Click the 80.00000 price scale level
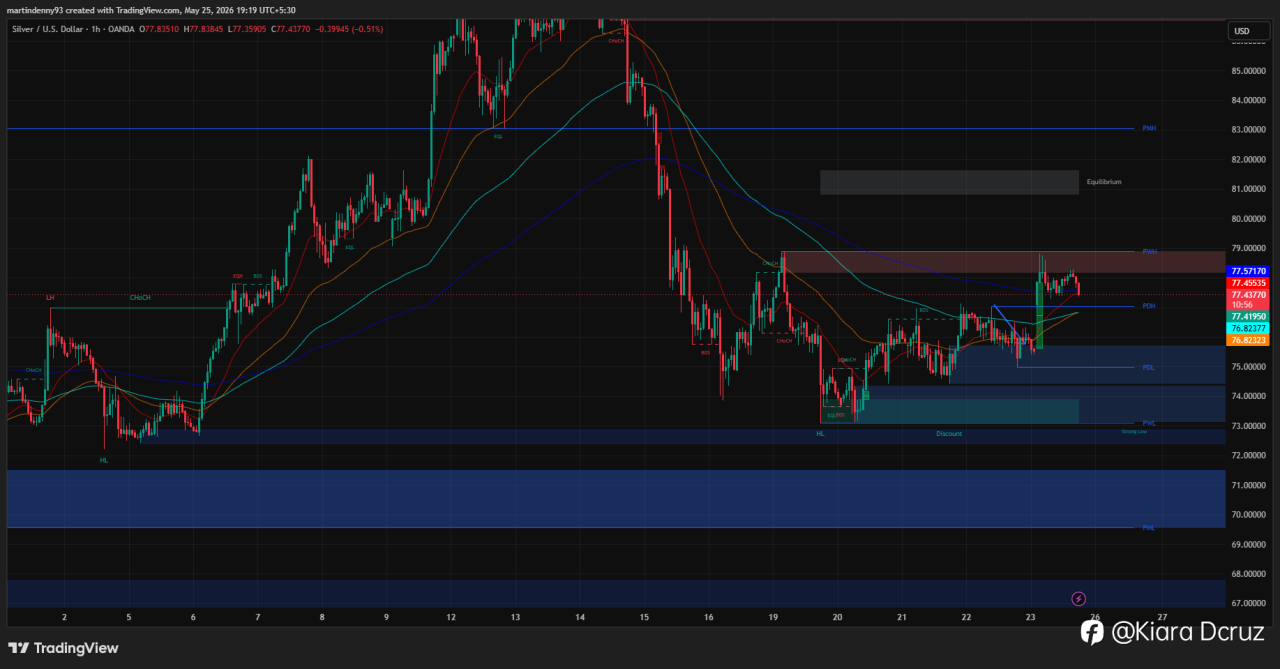The image size is (1280, 669). [x=1249, y=218]
